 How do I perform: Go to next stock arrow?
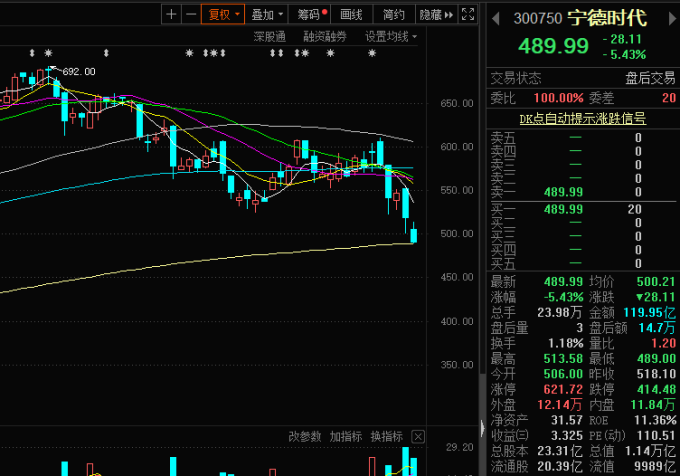(x=673, y=19)
